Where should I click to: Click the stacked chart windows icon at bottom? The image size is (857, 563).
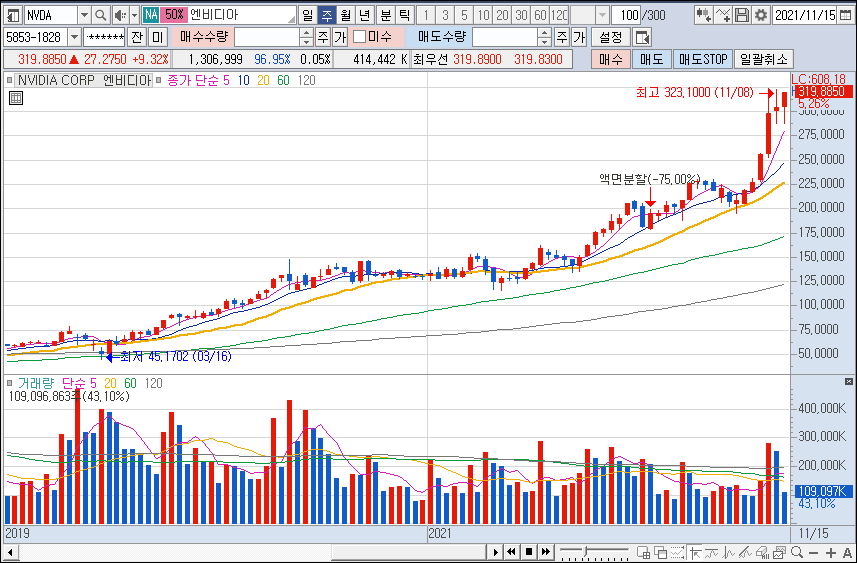point(779,552)
